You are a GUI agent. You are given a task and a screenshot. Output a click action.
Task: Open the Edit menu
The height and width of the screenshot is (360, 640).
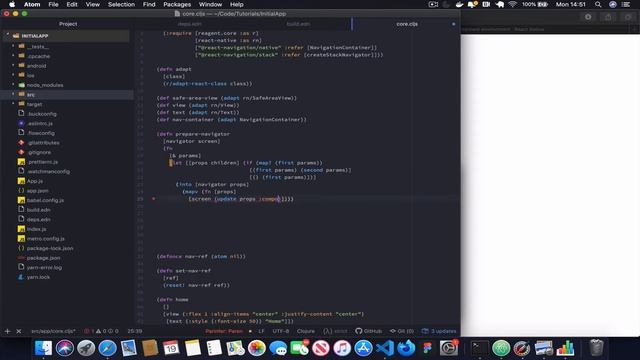[x=72, y=4]
